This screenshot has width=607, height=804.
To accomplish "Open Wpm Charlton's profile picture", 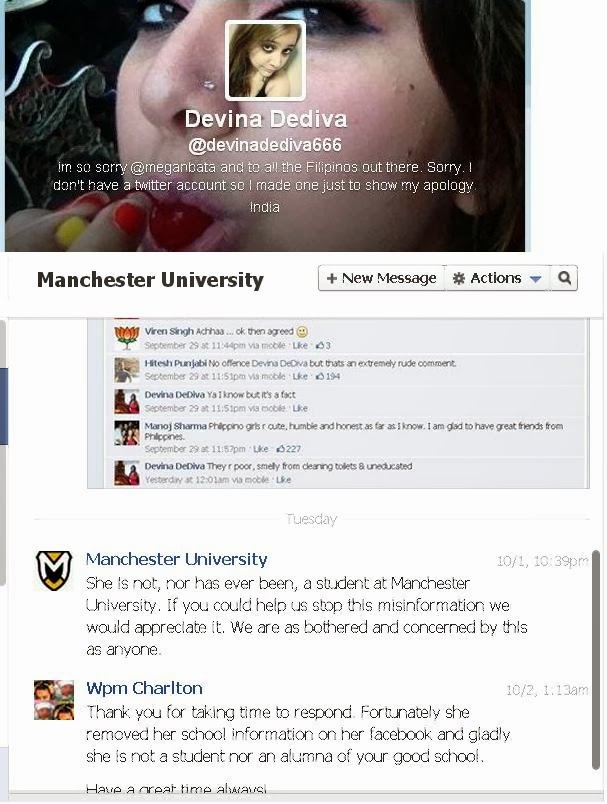I will (54, 700).
